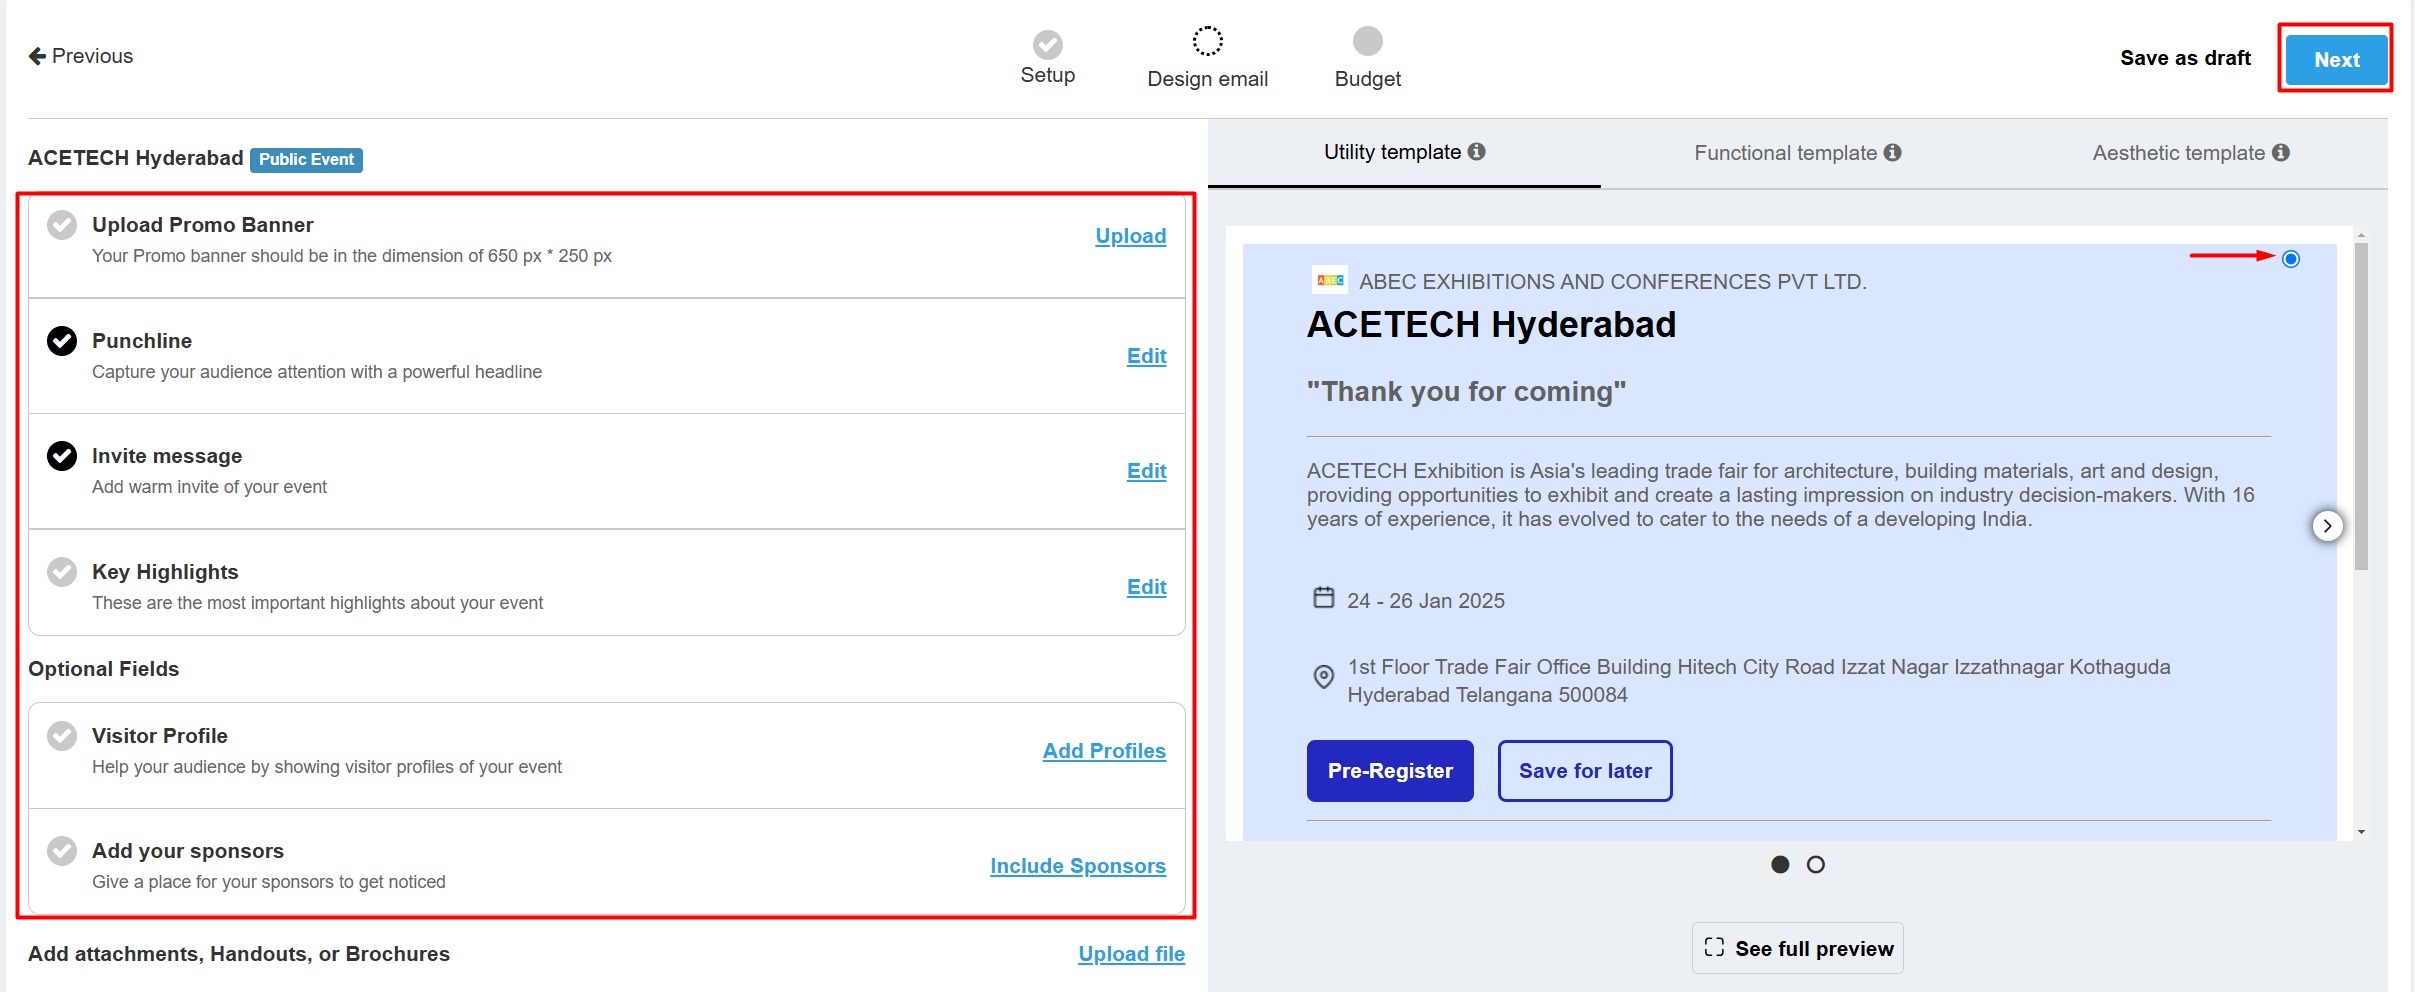This screenshot has height=992, width=2415.
Task: Click the Budget step circle
Action: point(1367,41)
